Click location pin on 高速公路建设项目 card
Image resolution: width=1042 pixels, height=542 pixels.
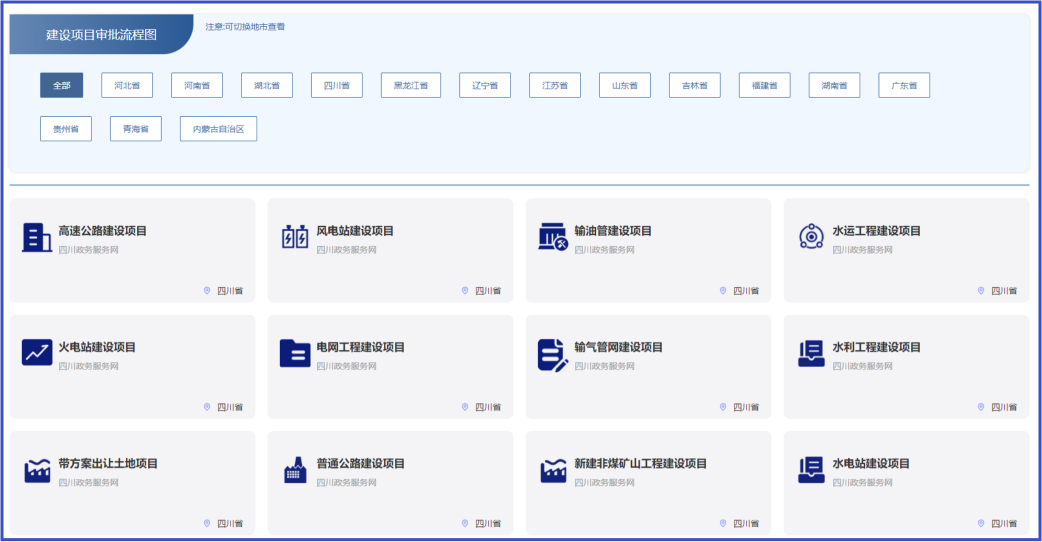coord(207,291)
